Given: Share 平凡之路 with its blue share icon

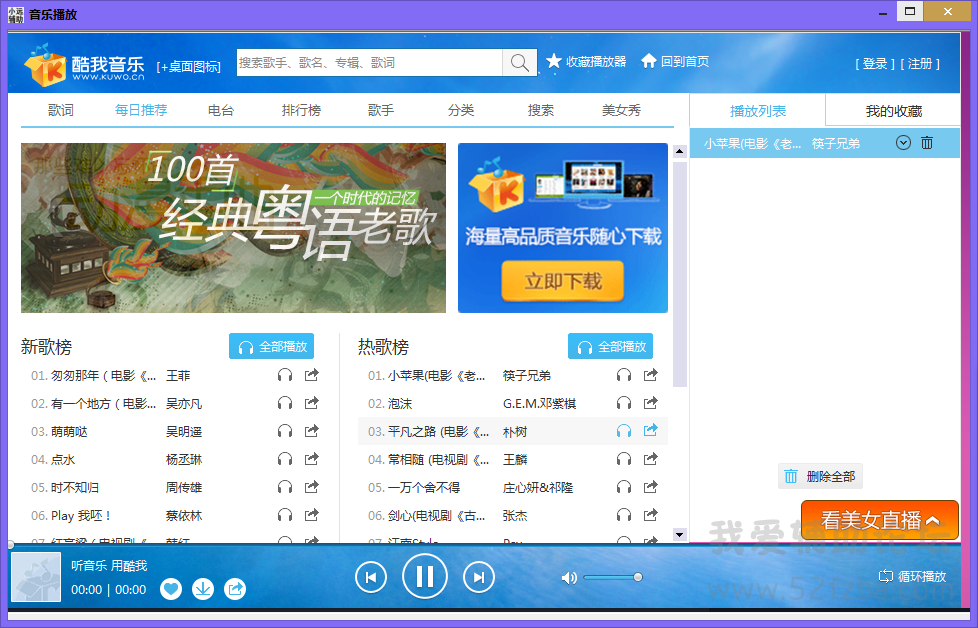Looking at the screenshot, I should point(651,430).
